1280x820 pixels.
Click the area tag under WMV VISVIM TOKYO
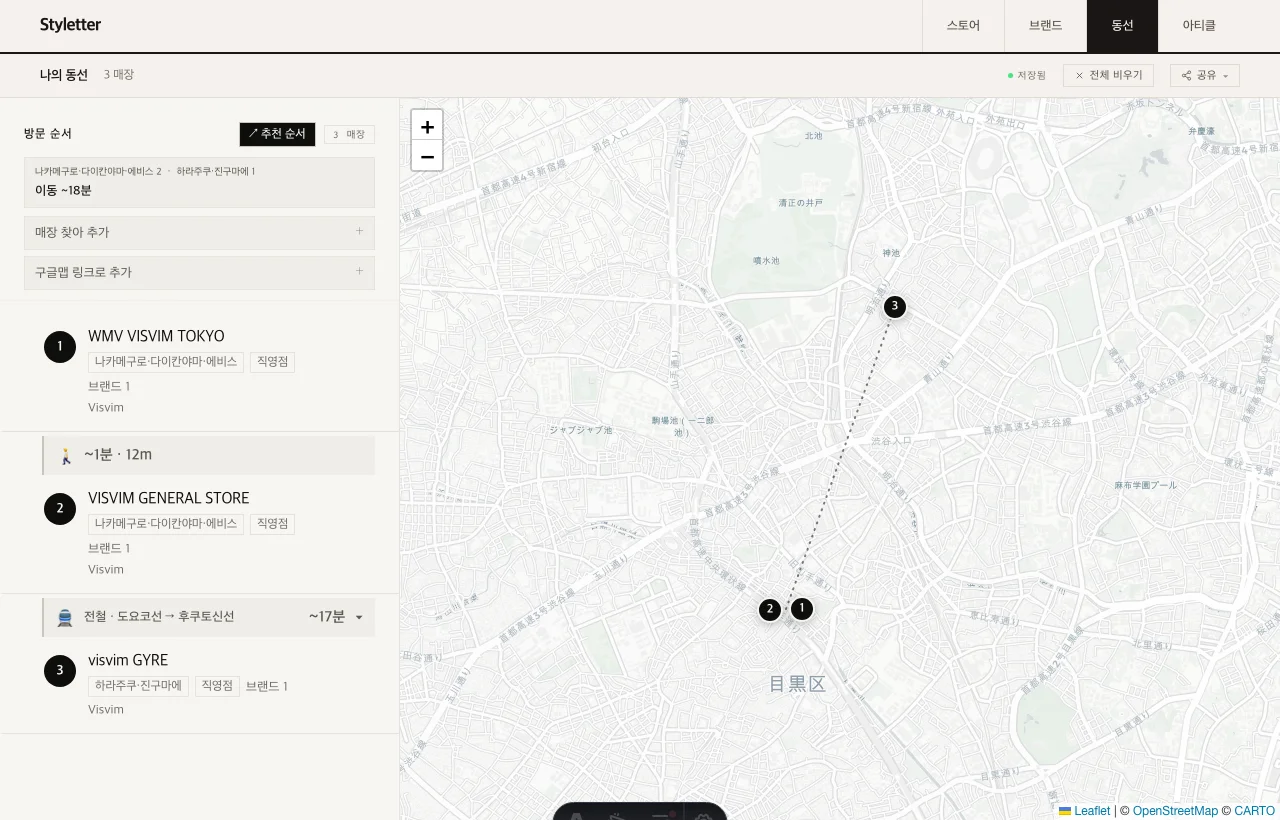[166, 362]
